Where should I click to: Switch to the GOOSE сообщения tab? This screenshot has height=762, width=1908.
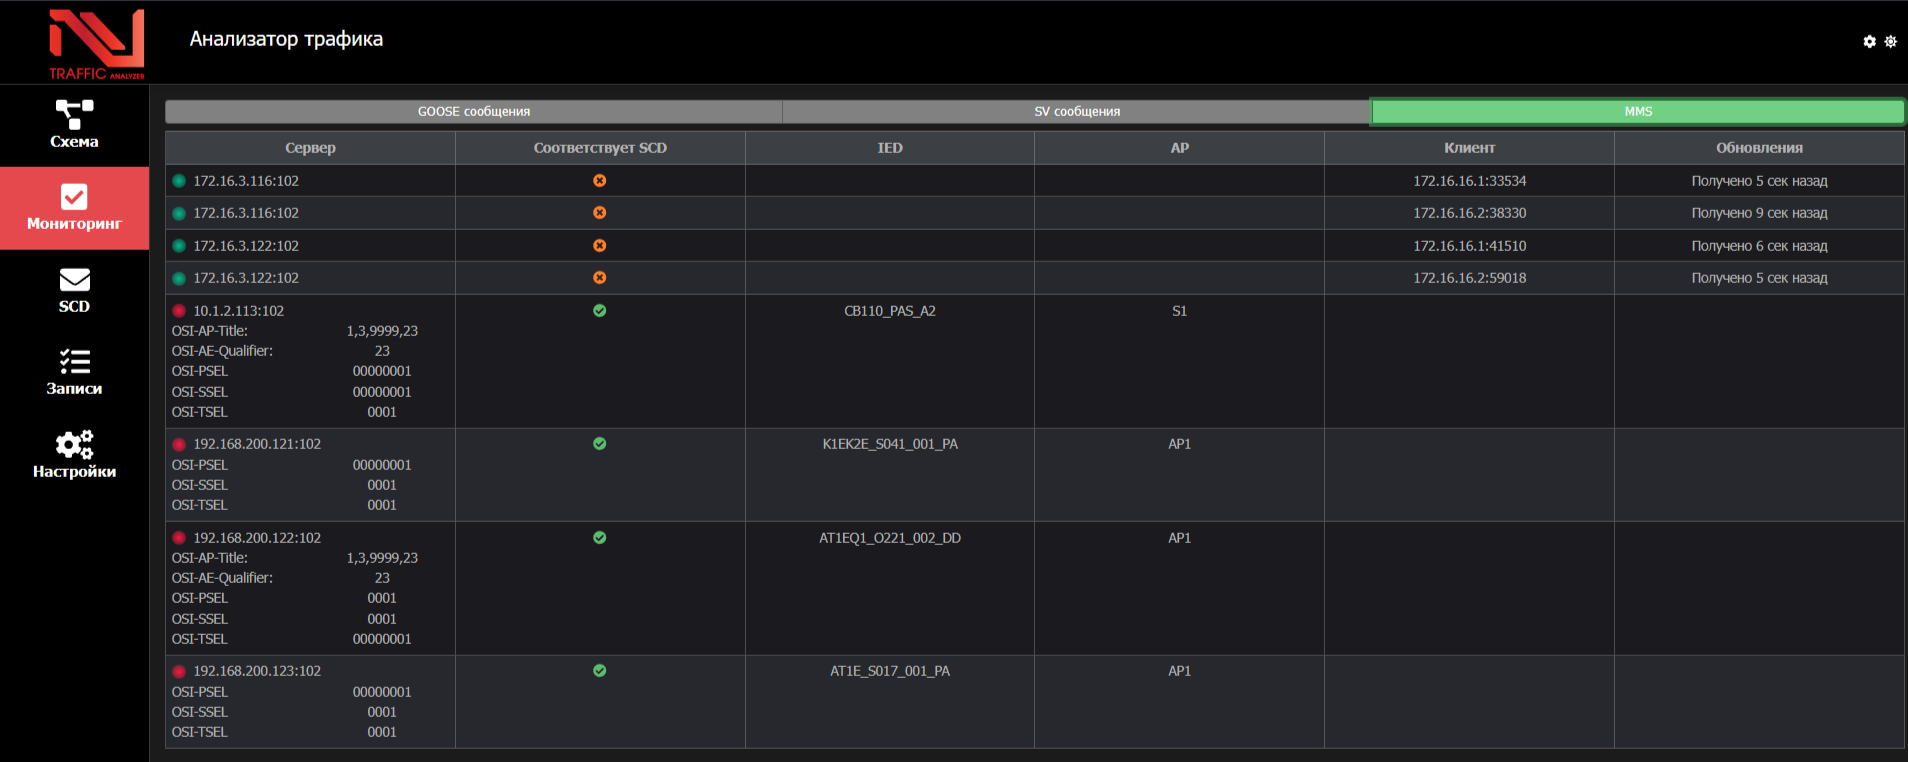(473, 112)
